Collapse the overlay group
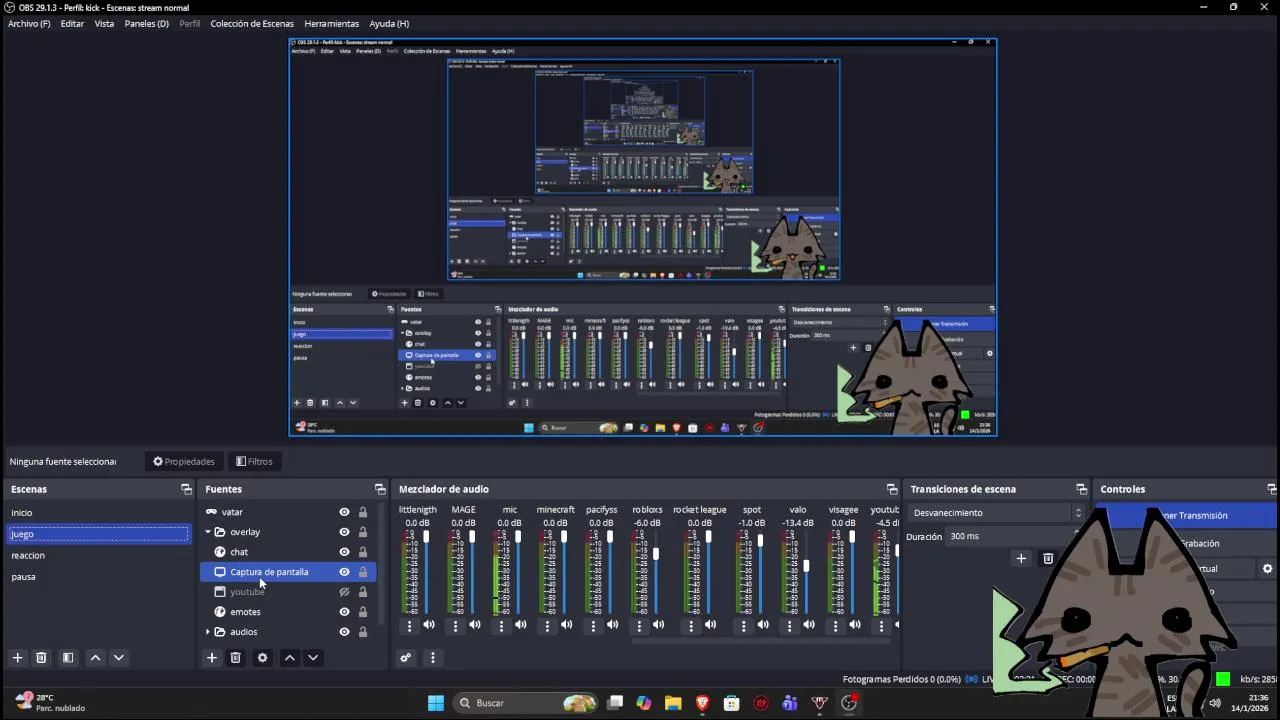 click(208, 532)
